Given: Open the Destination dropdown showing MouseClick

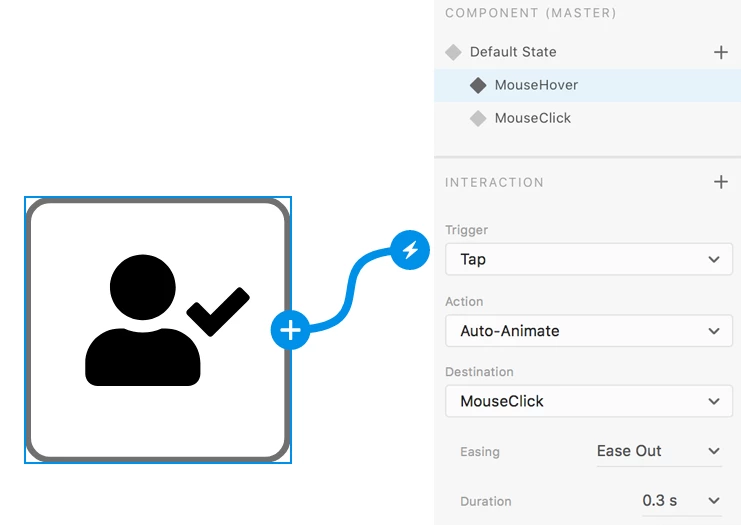Looking at the screenshot, I should click(589, 401).
